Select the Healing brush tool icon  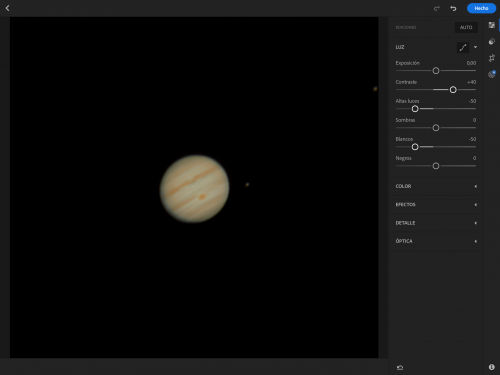tap(492, 41)
